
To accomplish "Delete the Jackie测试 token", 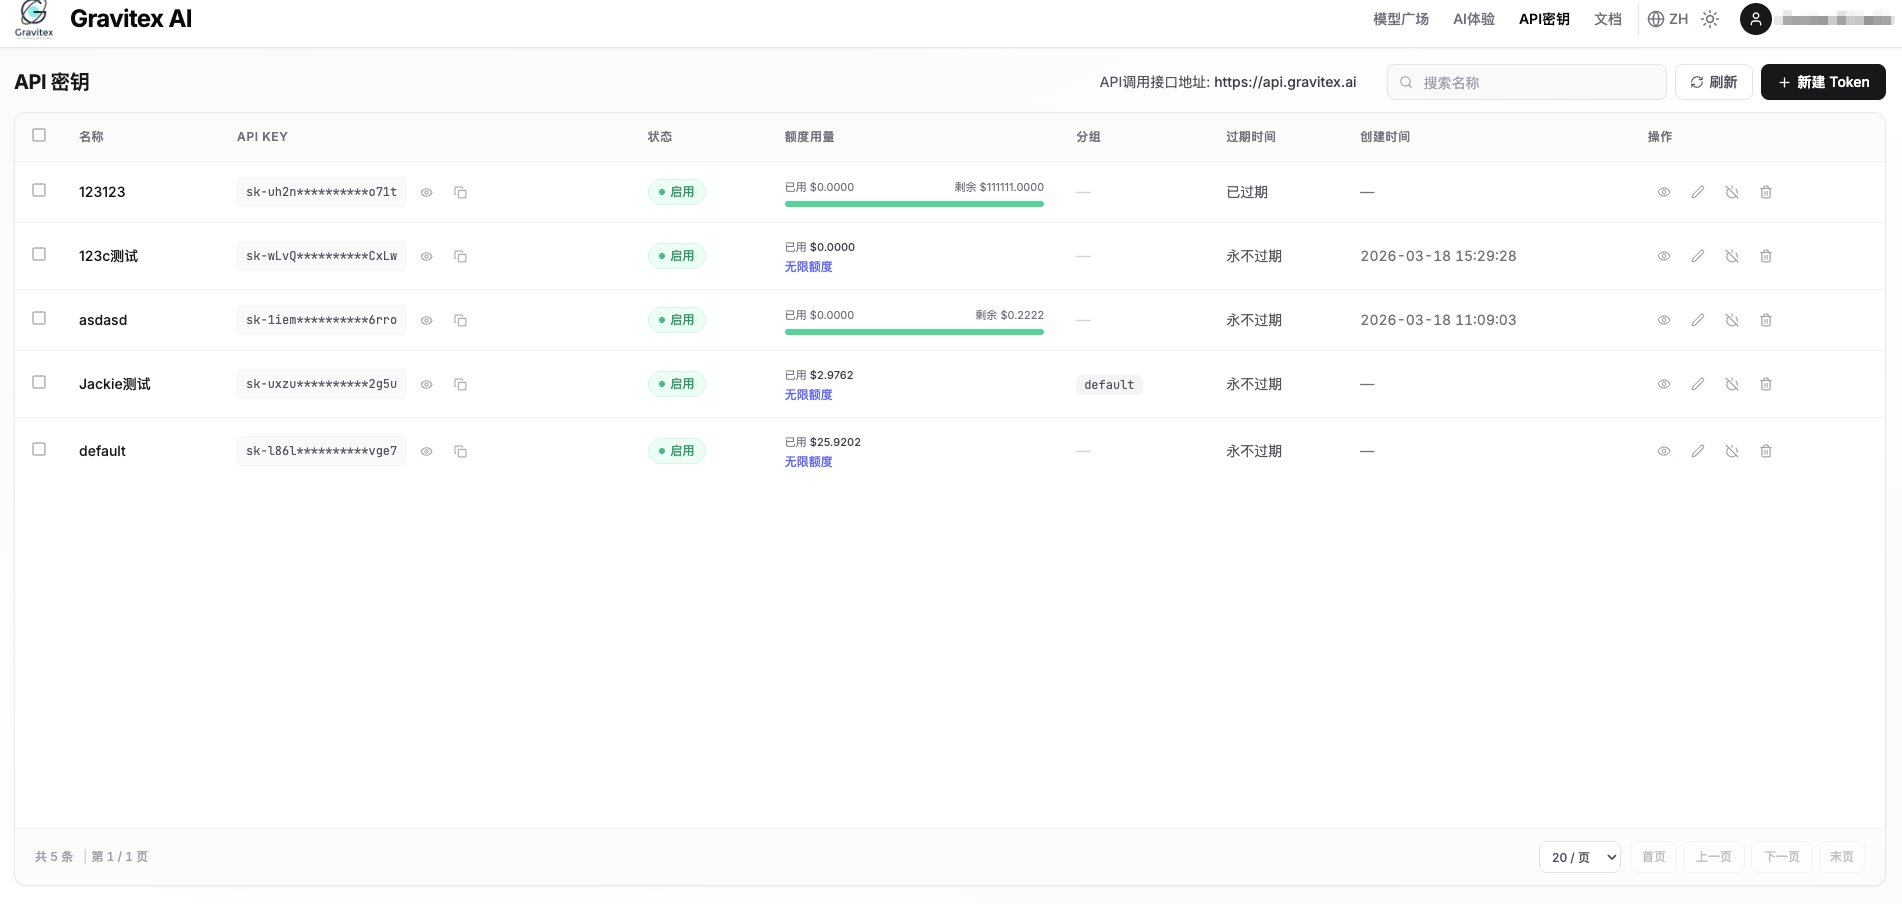I will [x=1766, y=384].
